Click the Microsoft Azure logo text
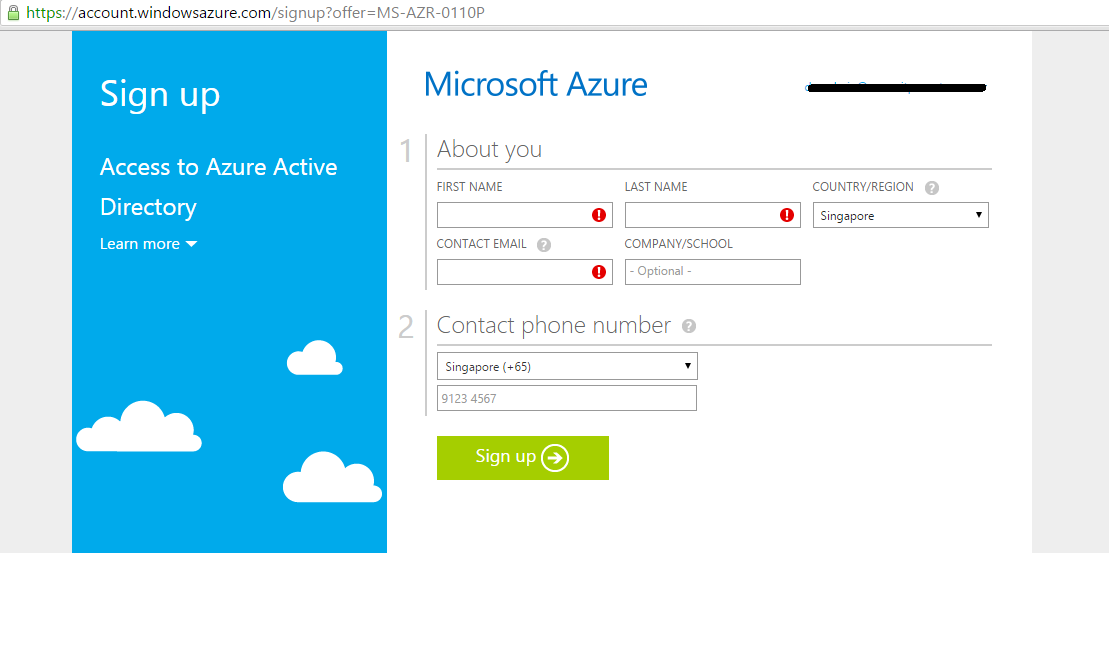This screenshot has height=660, width=1109. pos(535,84)
